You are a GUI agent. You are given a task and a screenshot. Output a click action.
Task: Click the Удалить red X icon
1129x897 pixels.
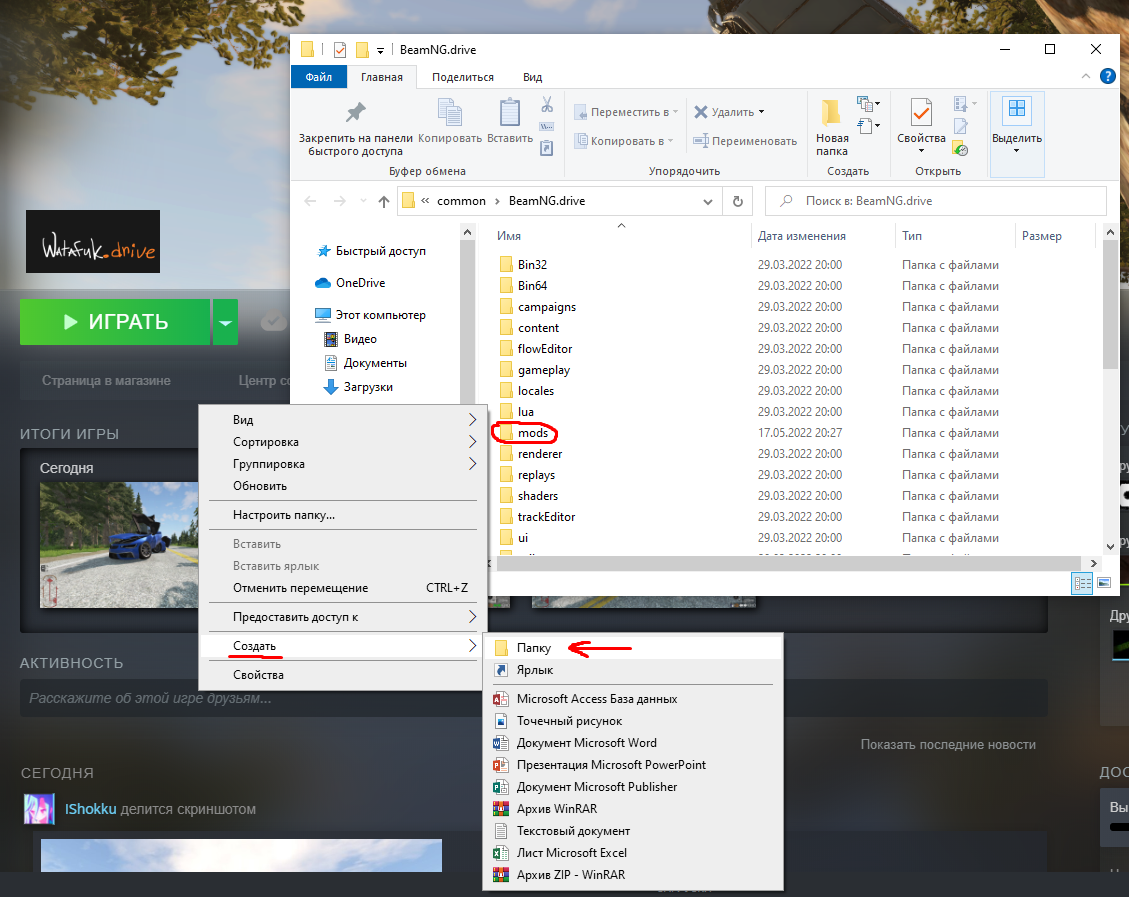pyautogui.click(x=701, y=112)
